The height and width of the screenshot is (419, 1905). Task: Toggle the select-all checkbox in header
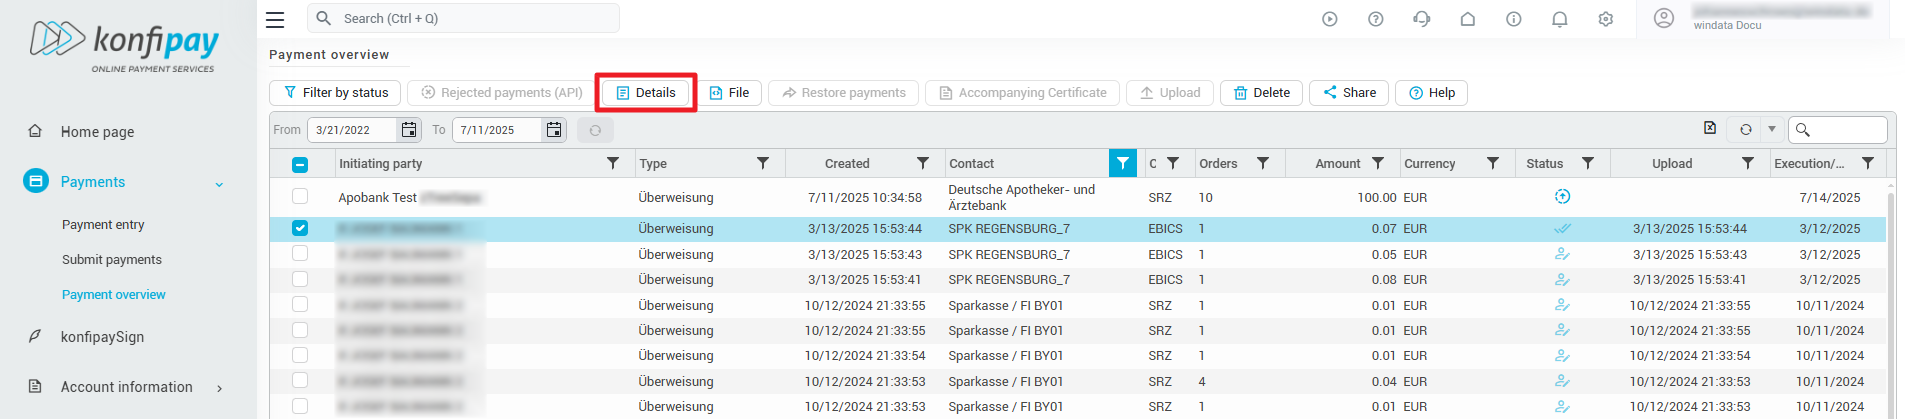[x=300, y=164]
